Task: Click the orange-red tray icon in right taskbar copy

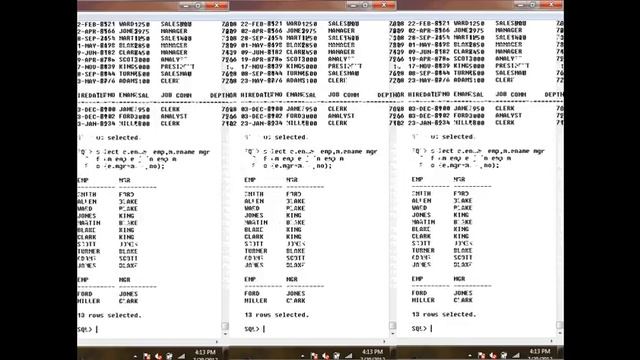Action: [493, 356]
